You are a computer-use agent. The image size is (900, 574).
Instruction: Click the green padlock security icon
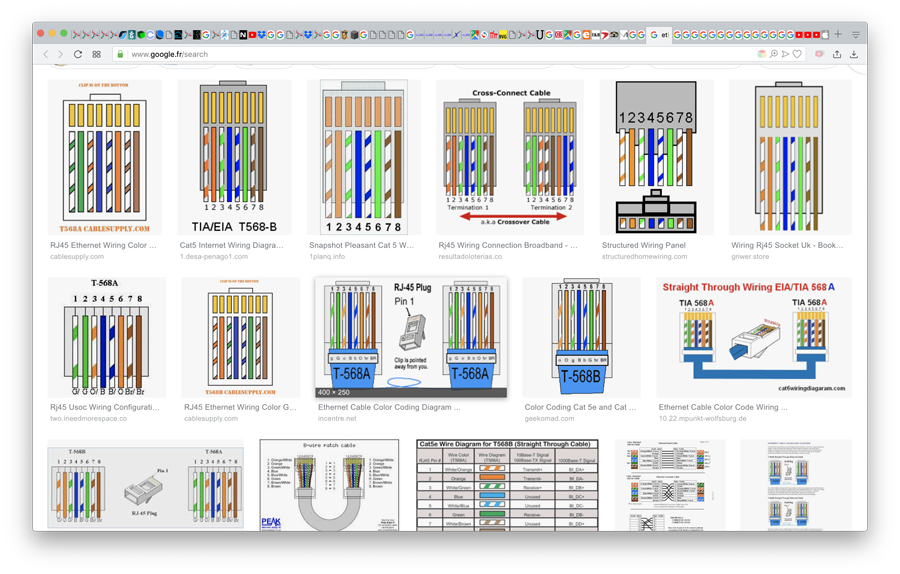pyautogui.click(x=120, y=54)
